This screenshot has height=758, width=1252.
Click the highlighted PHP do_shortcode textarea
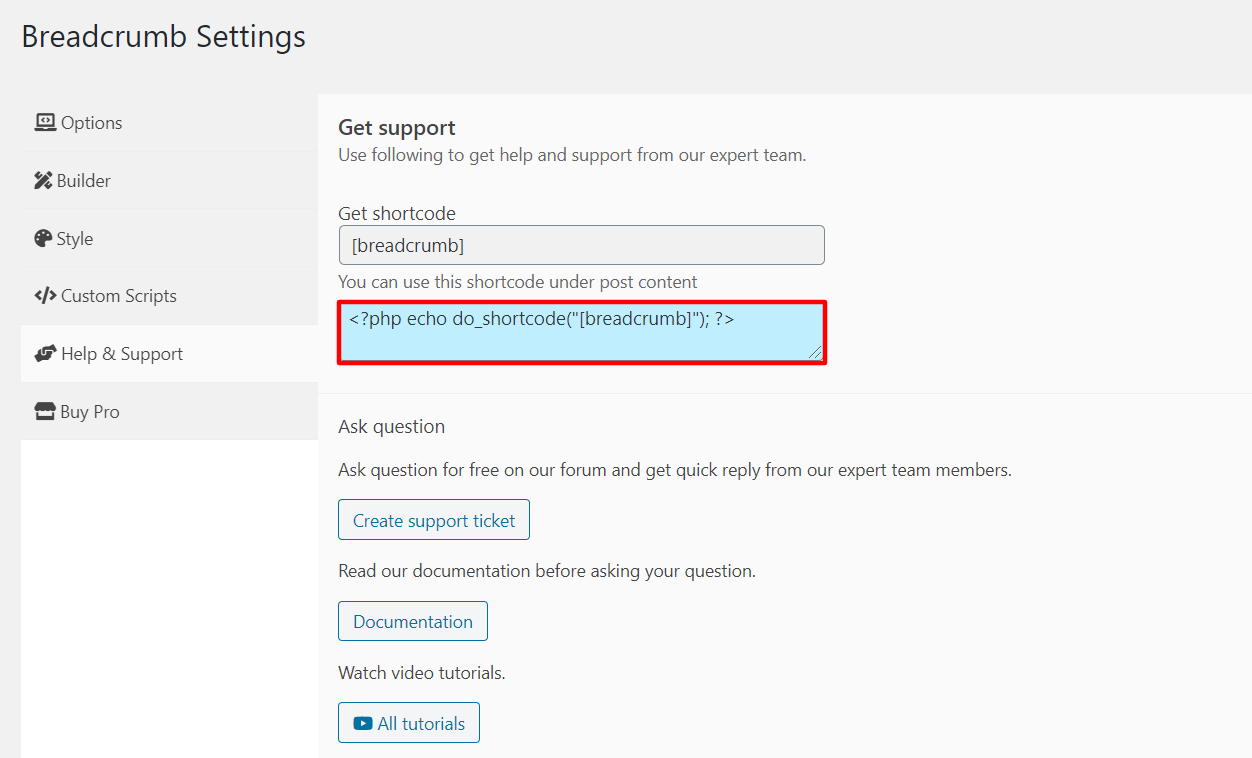pyautogui.click(x=581, y=330)
